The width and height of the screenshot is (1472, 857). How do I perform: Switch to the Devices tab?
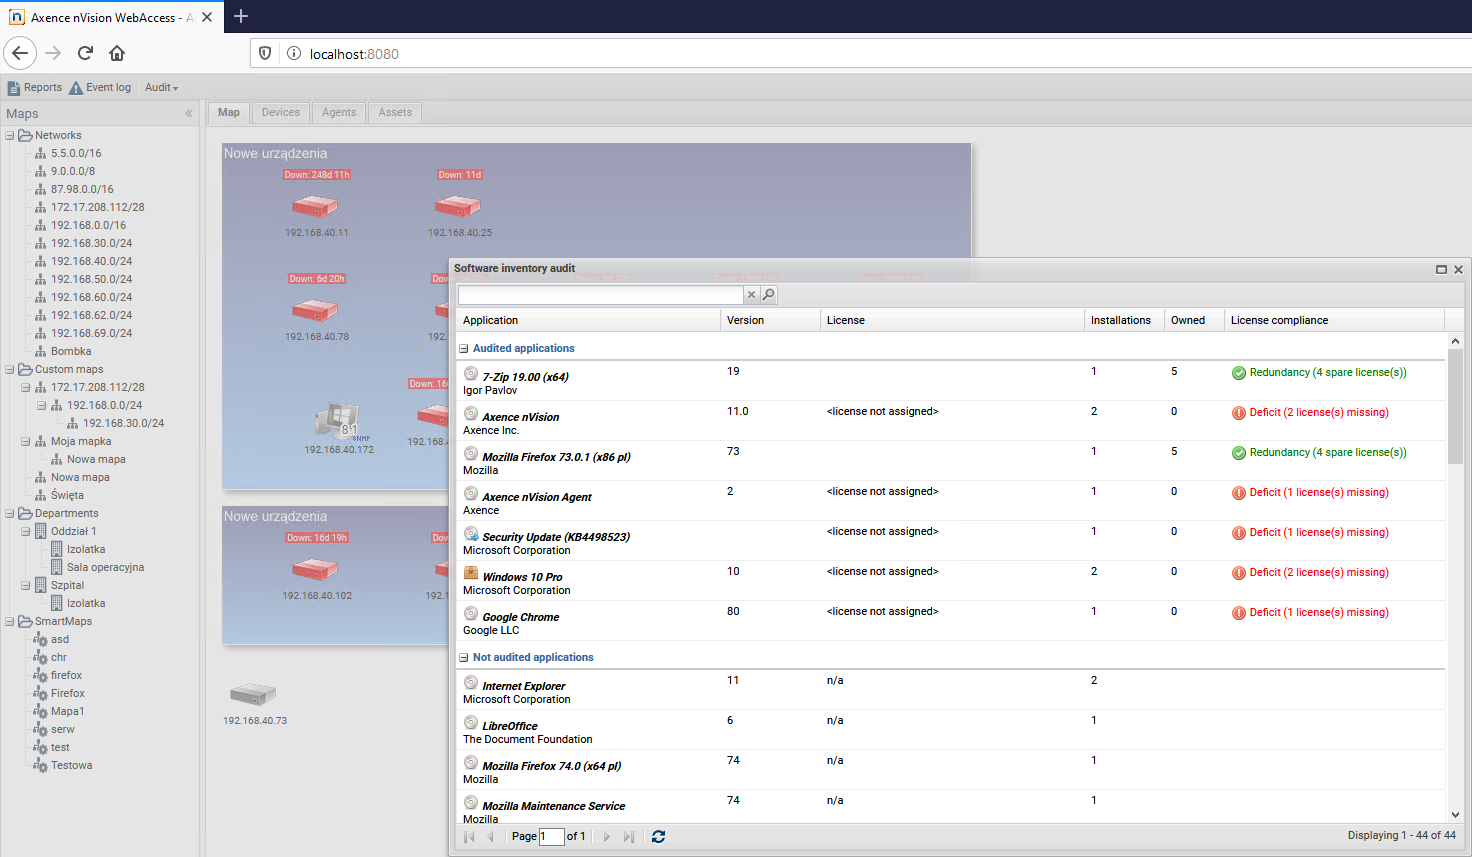[280, 113]
